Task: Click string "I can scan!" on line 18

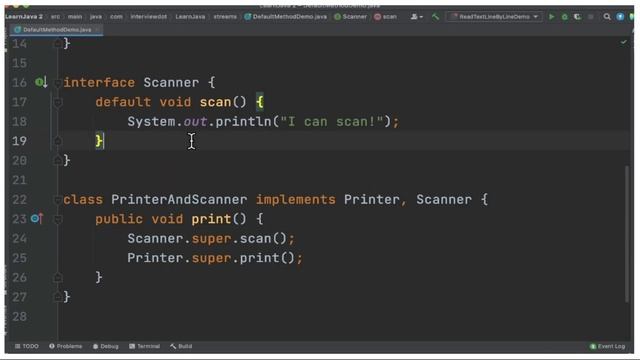Action: click(x=332, y=122)
